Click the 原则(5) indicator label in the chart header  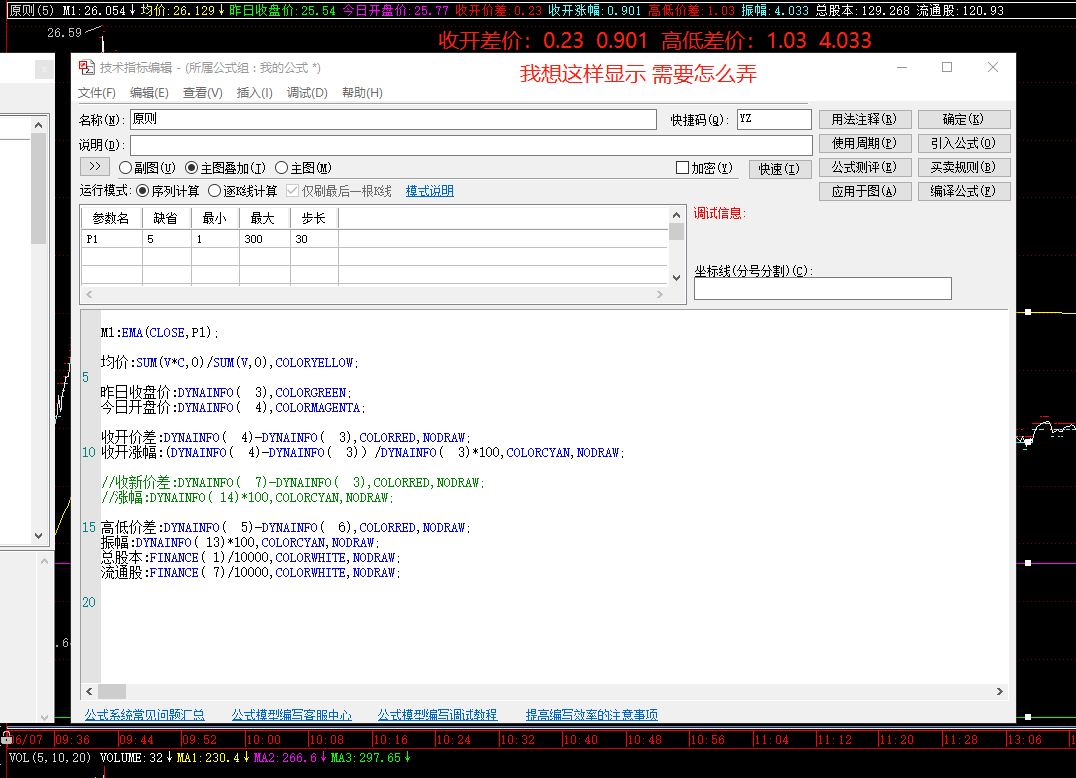tap(31, 10)
